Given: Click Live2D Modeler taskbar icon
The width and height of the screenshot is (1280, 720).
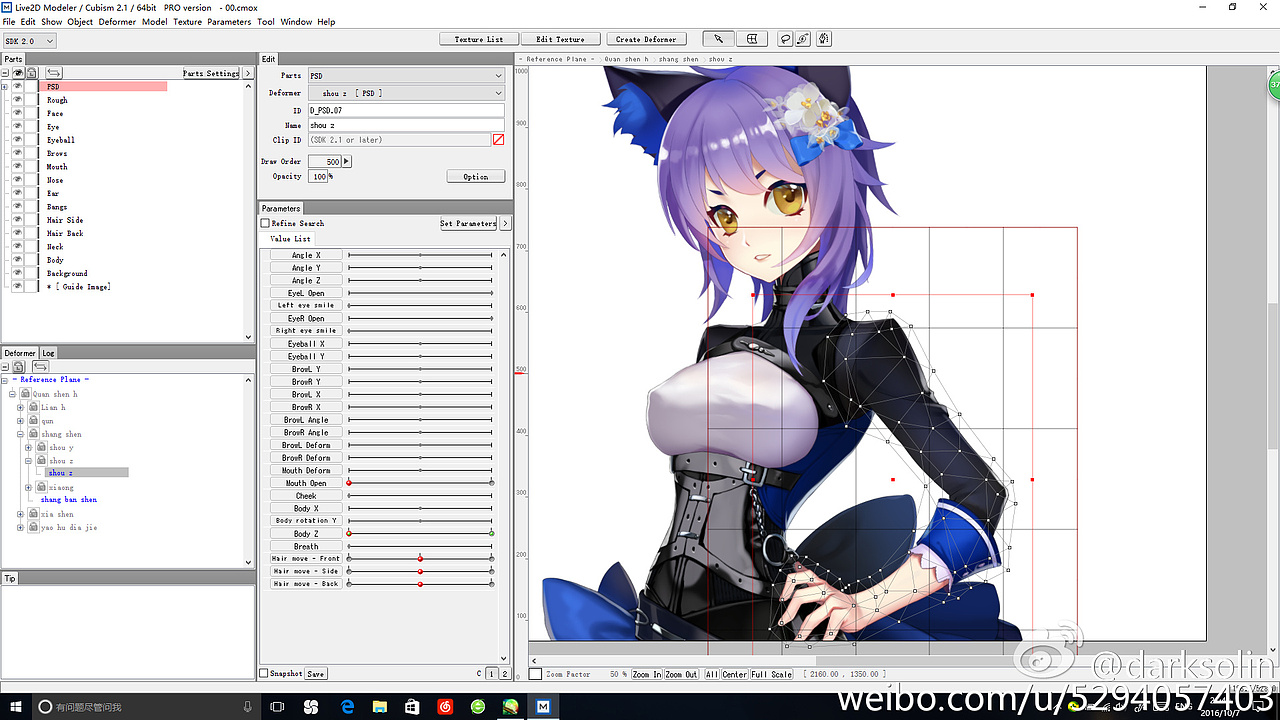Looking at the screenshot, I should point(543,707).
